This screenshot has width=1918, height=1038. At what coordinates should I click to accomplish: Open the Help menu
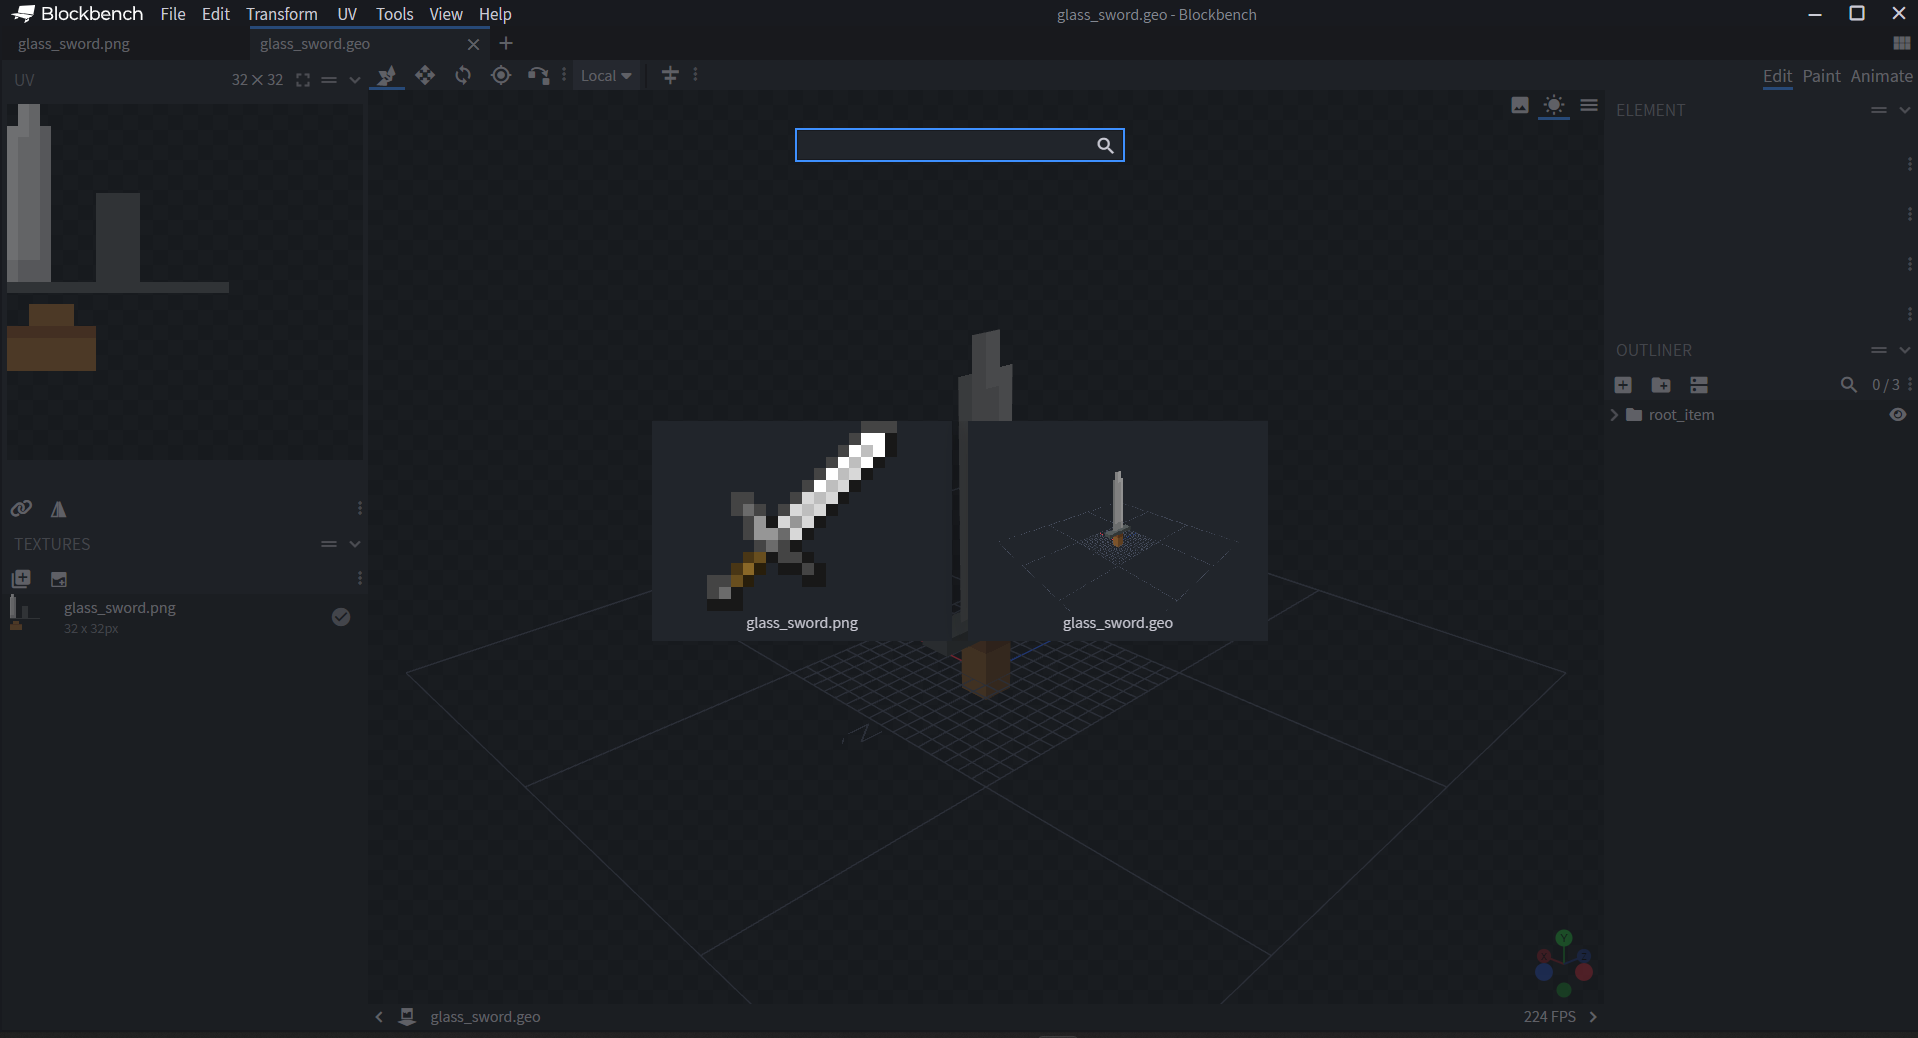click(495, 14)
